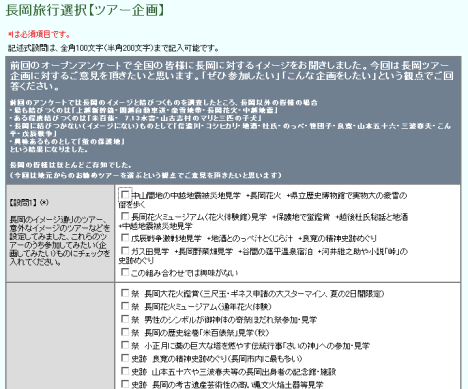This screenshot has height=389, width=468.
Task: Select 長岡花火ミュージアム(通年花火体験) checkbox
Action: click(125, 306)
